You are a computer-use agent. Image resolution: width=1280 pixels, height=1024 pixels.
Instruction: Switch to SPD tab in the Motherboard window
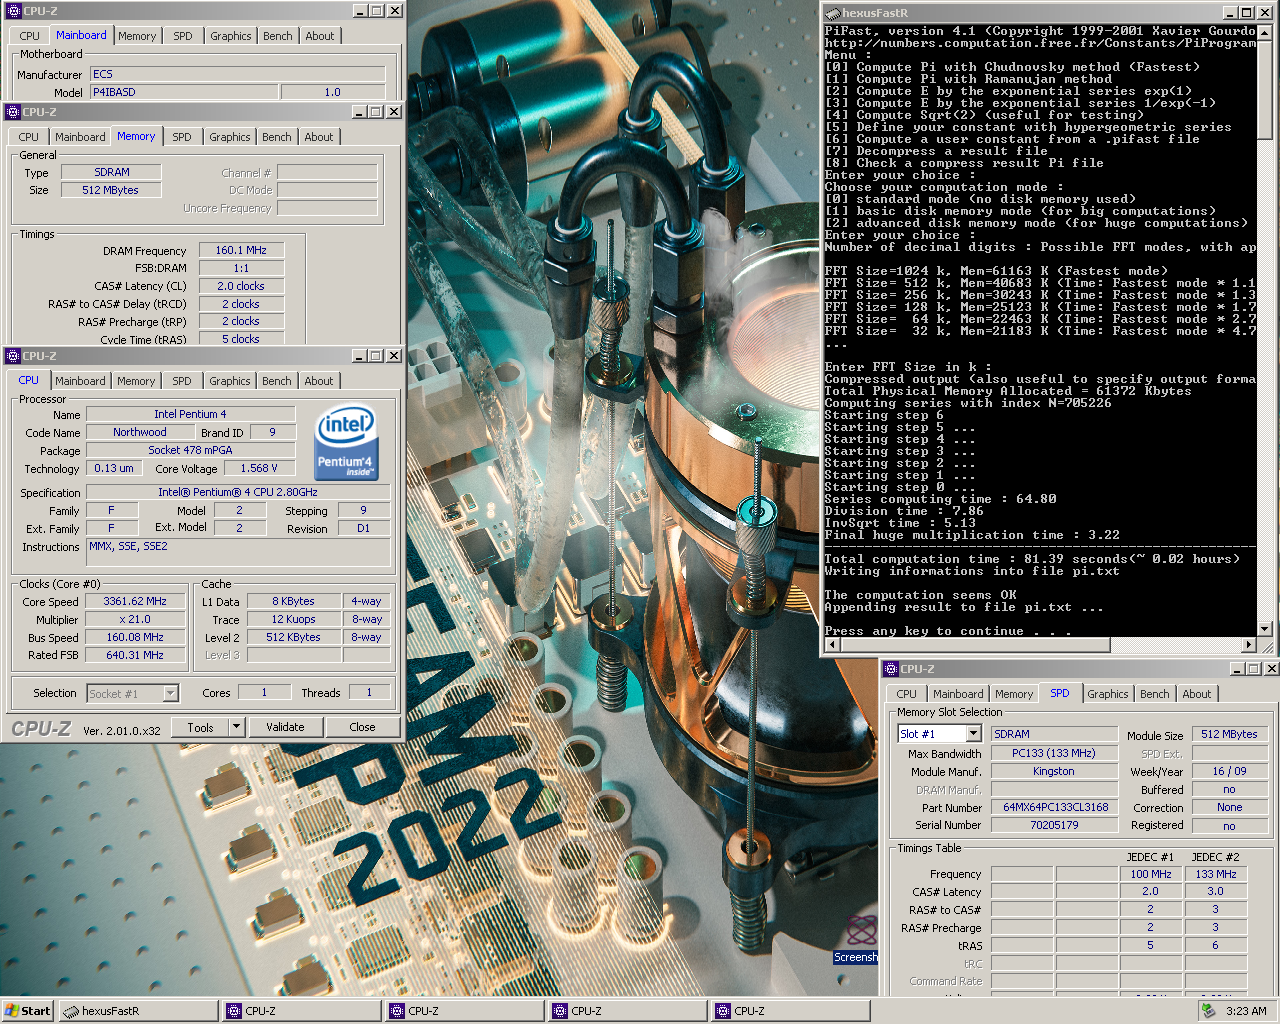coord(183,36)
